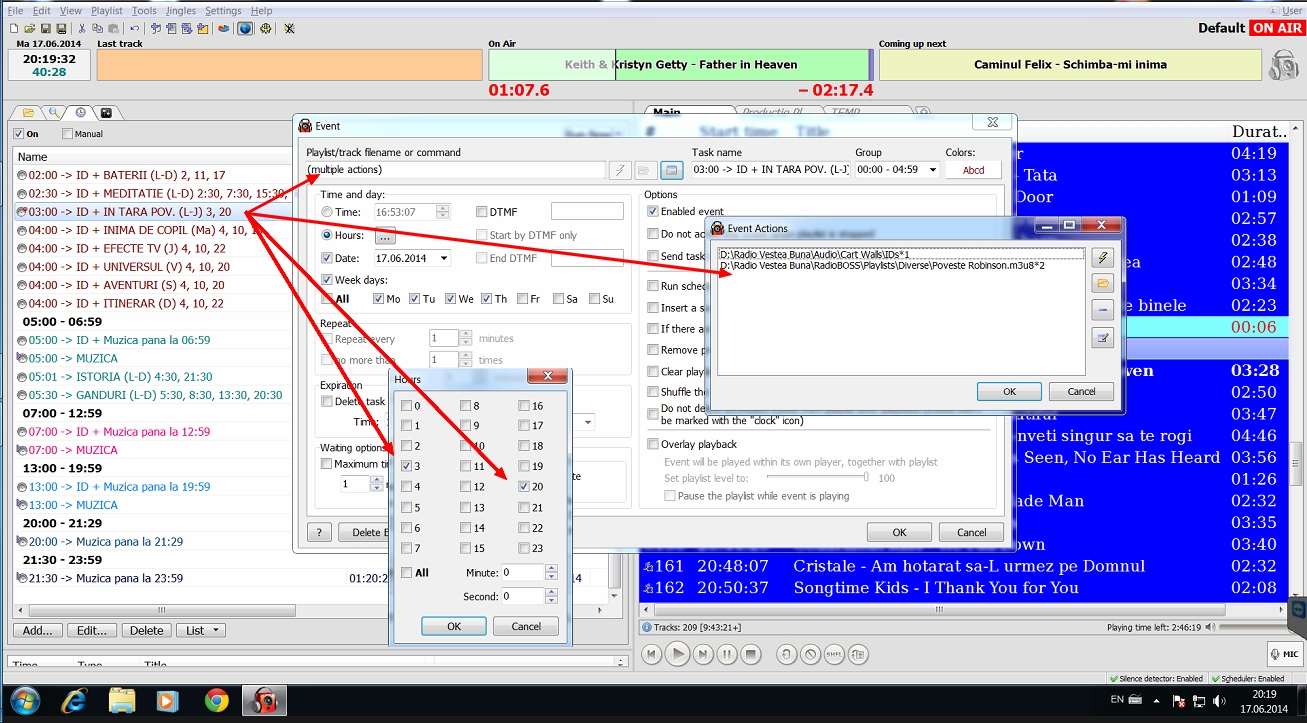Click the Next track player button

(x=703, y=655)
